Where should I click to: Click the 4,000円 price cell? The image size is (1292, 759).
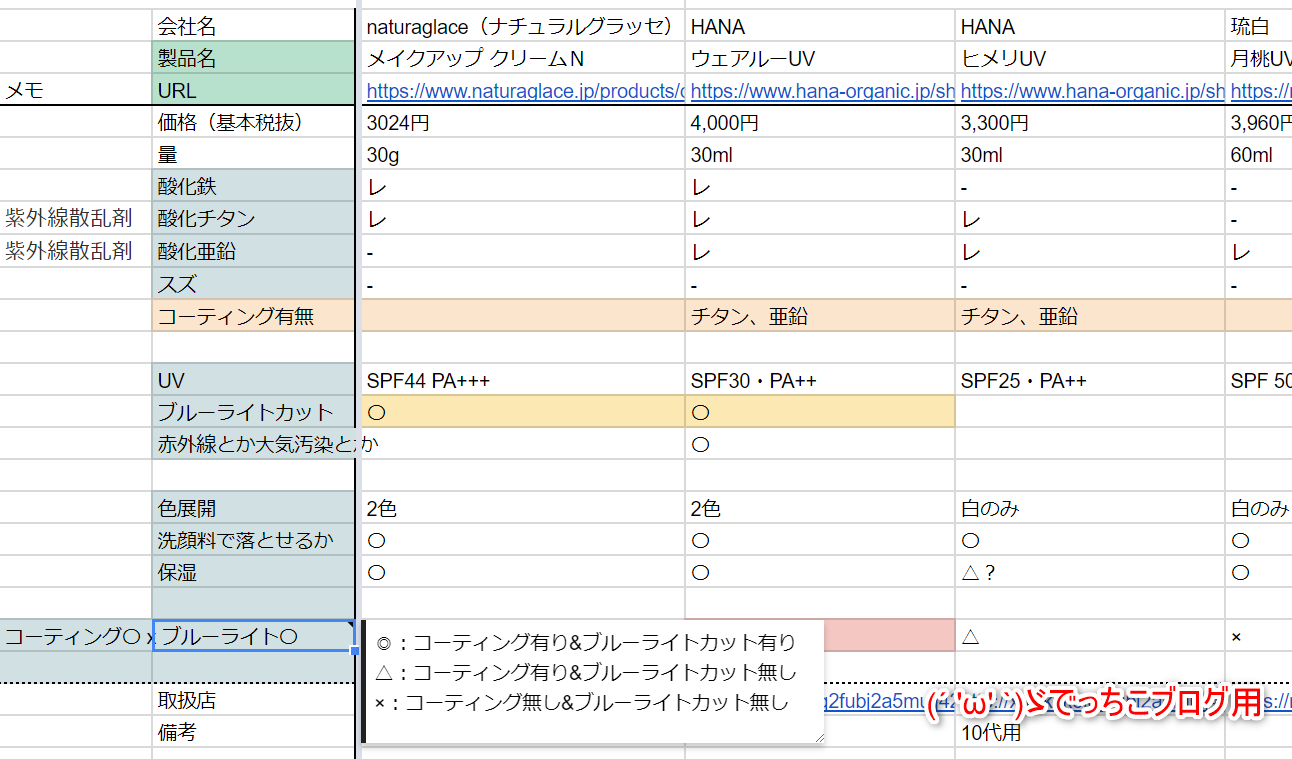coord(820,123)
